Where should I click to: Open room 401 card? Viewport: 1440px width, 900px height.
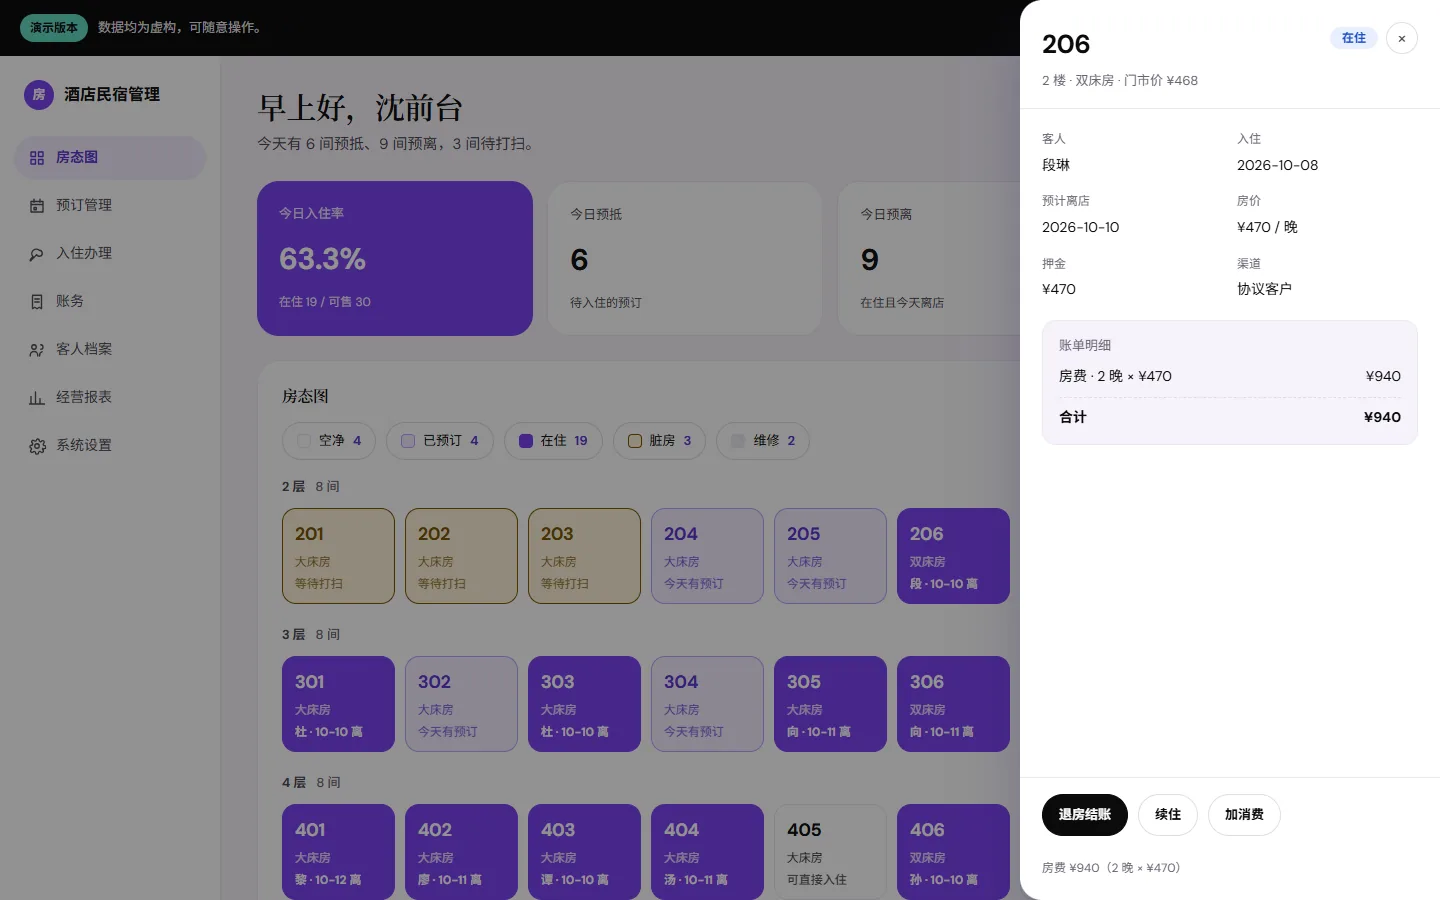338,852
